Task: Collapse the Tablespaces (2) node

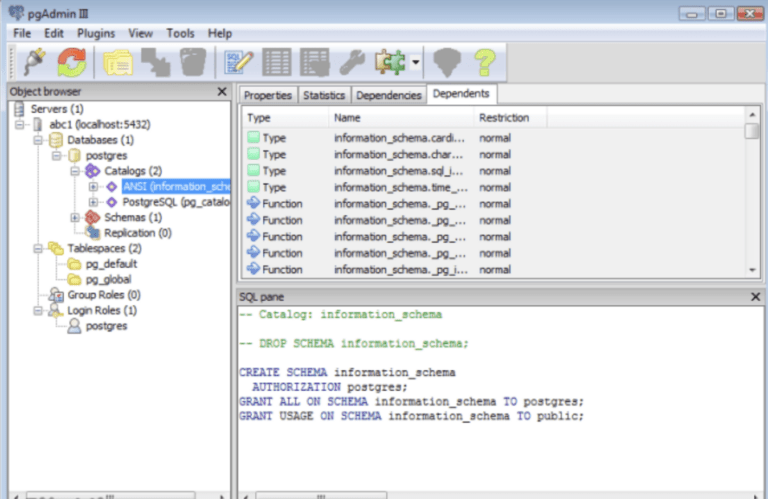Action: pyautogui.click(x=38, y=248)
